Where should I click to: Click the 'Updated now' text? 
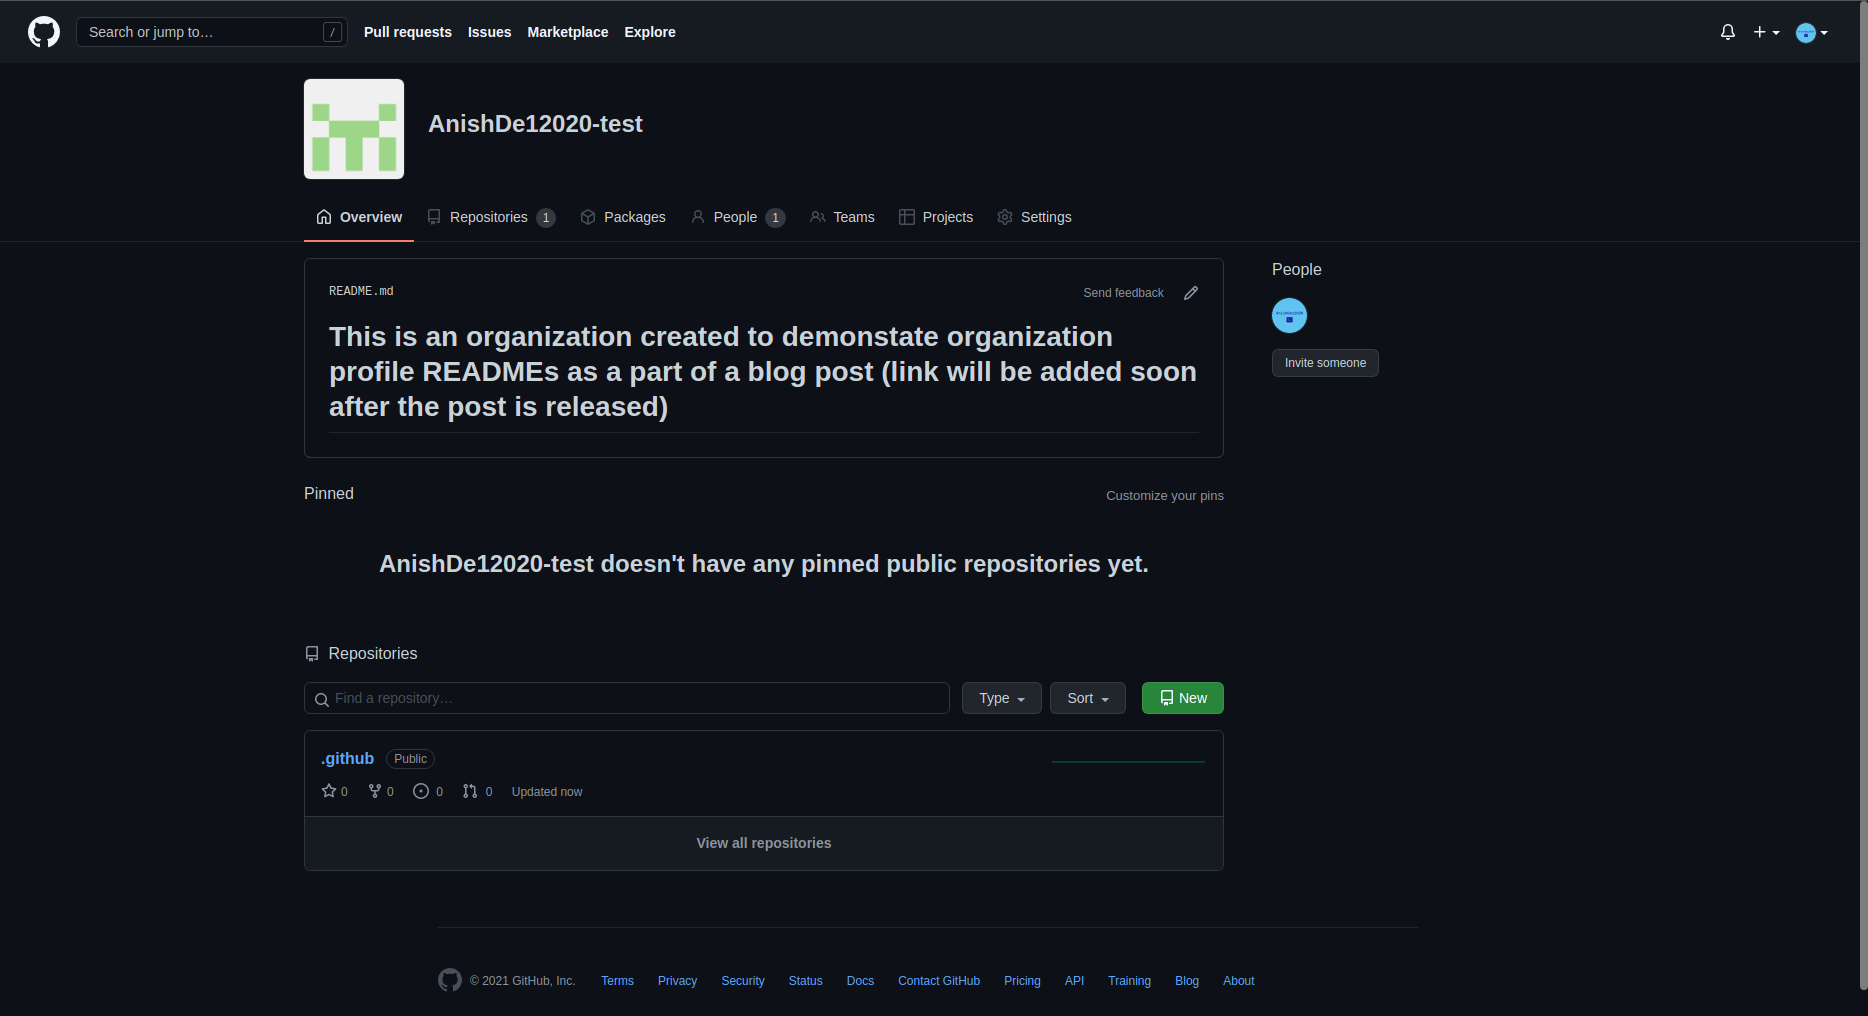(547, 792)
